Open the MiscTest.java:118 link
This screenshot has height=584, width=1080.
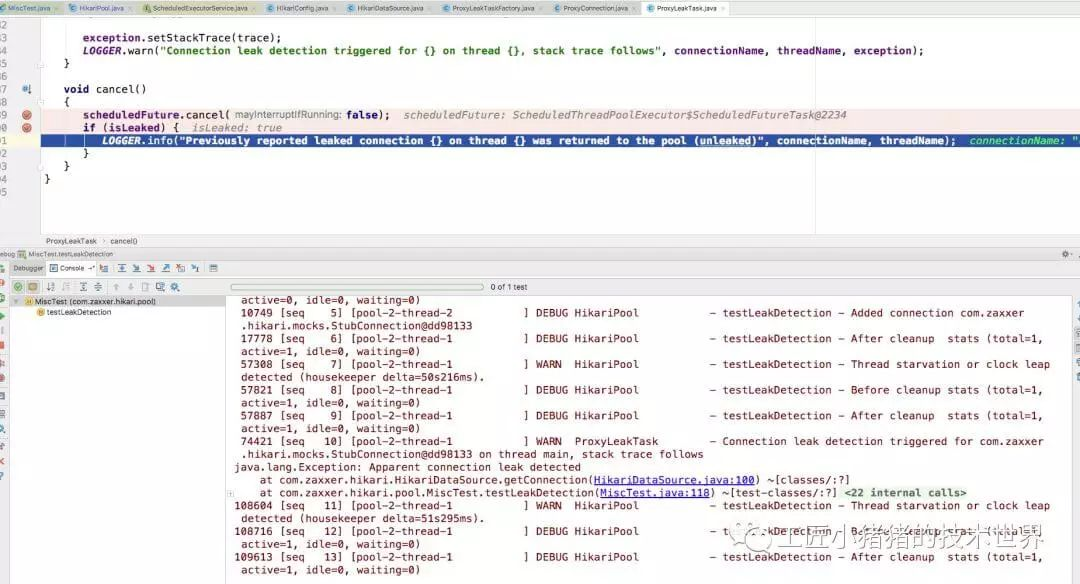[x=655, y=493]
